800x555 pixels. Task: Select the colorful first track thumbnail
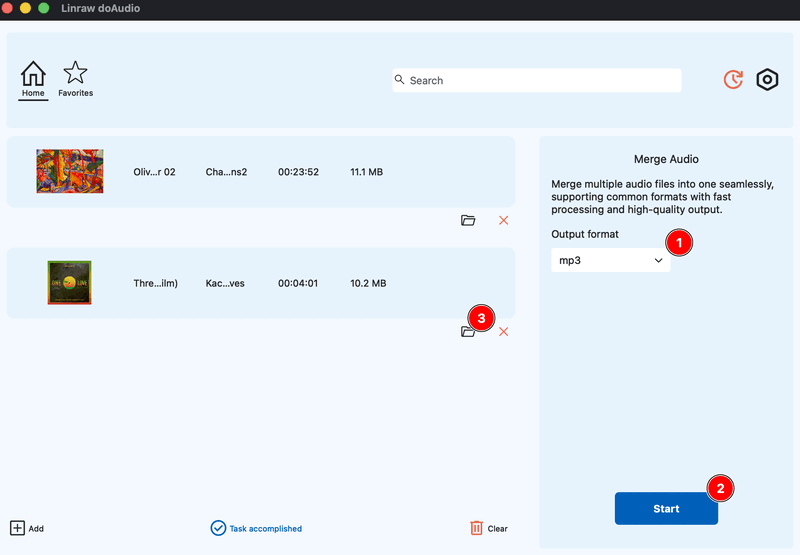pos(70,172)
